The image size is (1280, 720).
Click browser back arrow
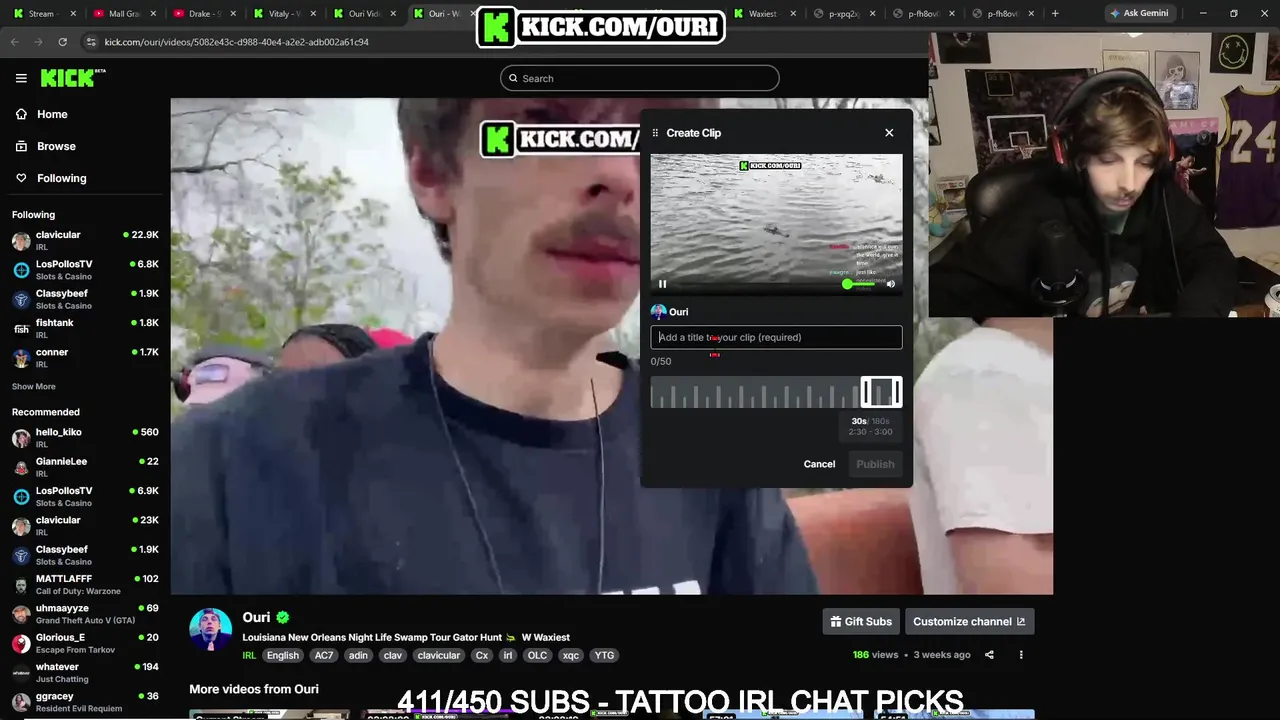14,42
